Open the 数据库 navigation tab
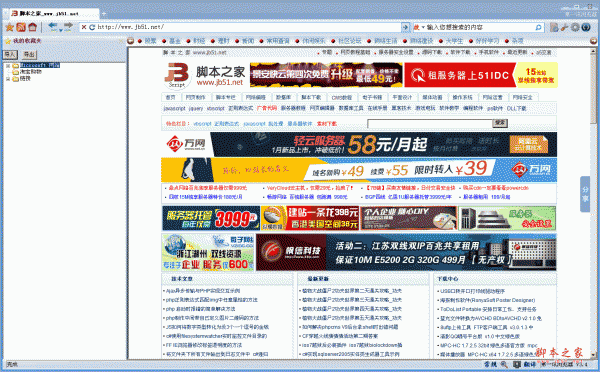The image size is (600, 372). click(x=284, y=97)
